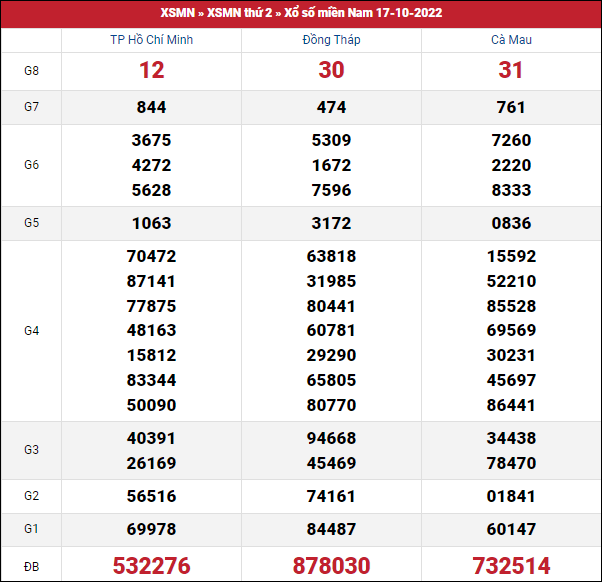Click the XSMN link in the header
This screenshot has height=582, width=602.
[x=177, y=13]
